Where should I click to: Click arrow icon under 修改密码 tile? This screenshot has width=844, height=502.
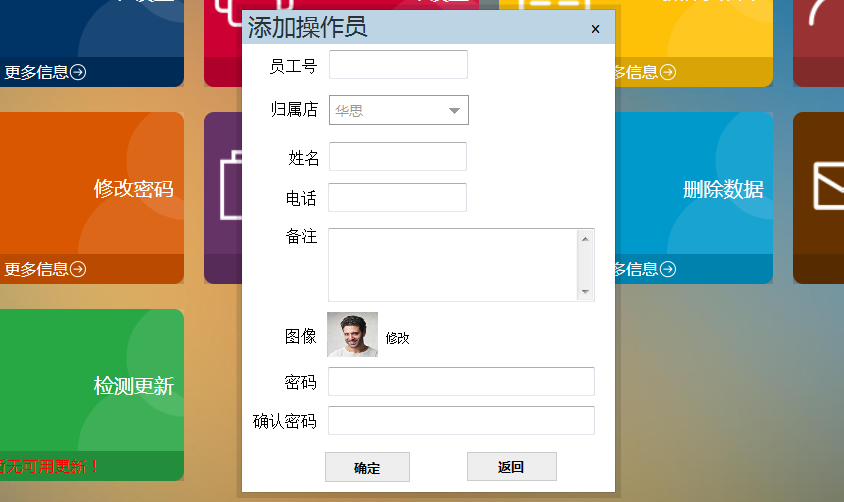pyautogui.click(x=78, y=269)
